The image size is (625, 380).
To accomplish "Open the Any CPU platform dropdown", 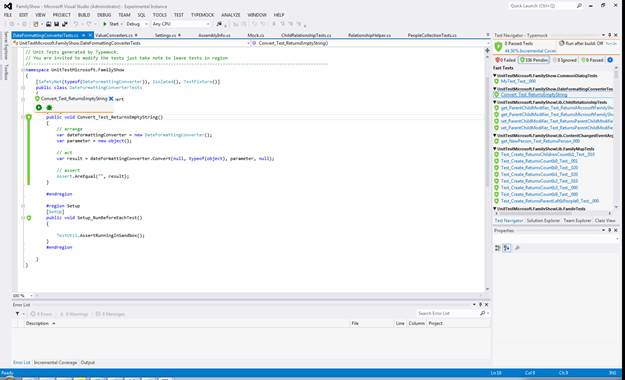I will click(181, 24).
